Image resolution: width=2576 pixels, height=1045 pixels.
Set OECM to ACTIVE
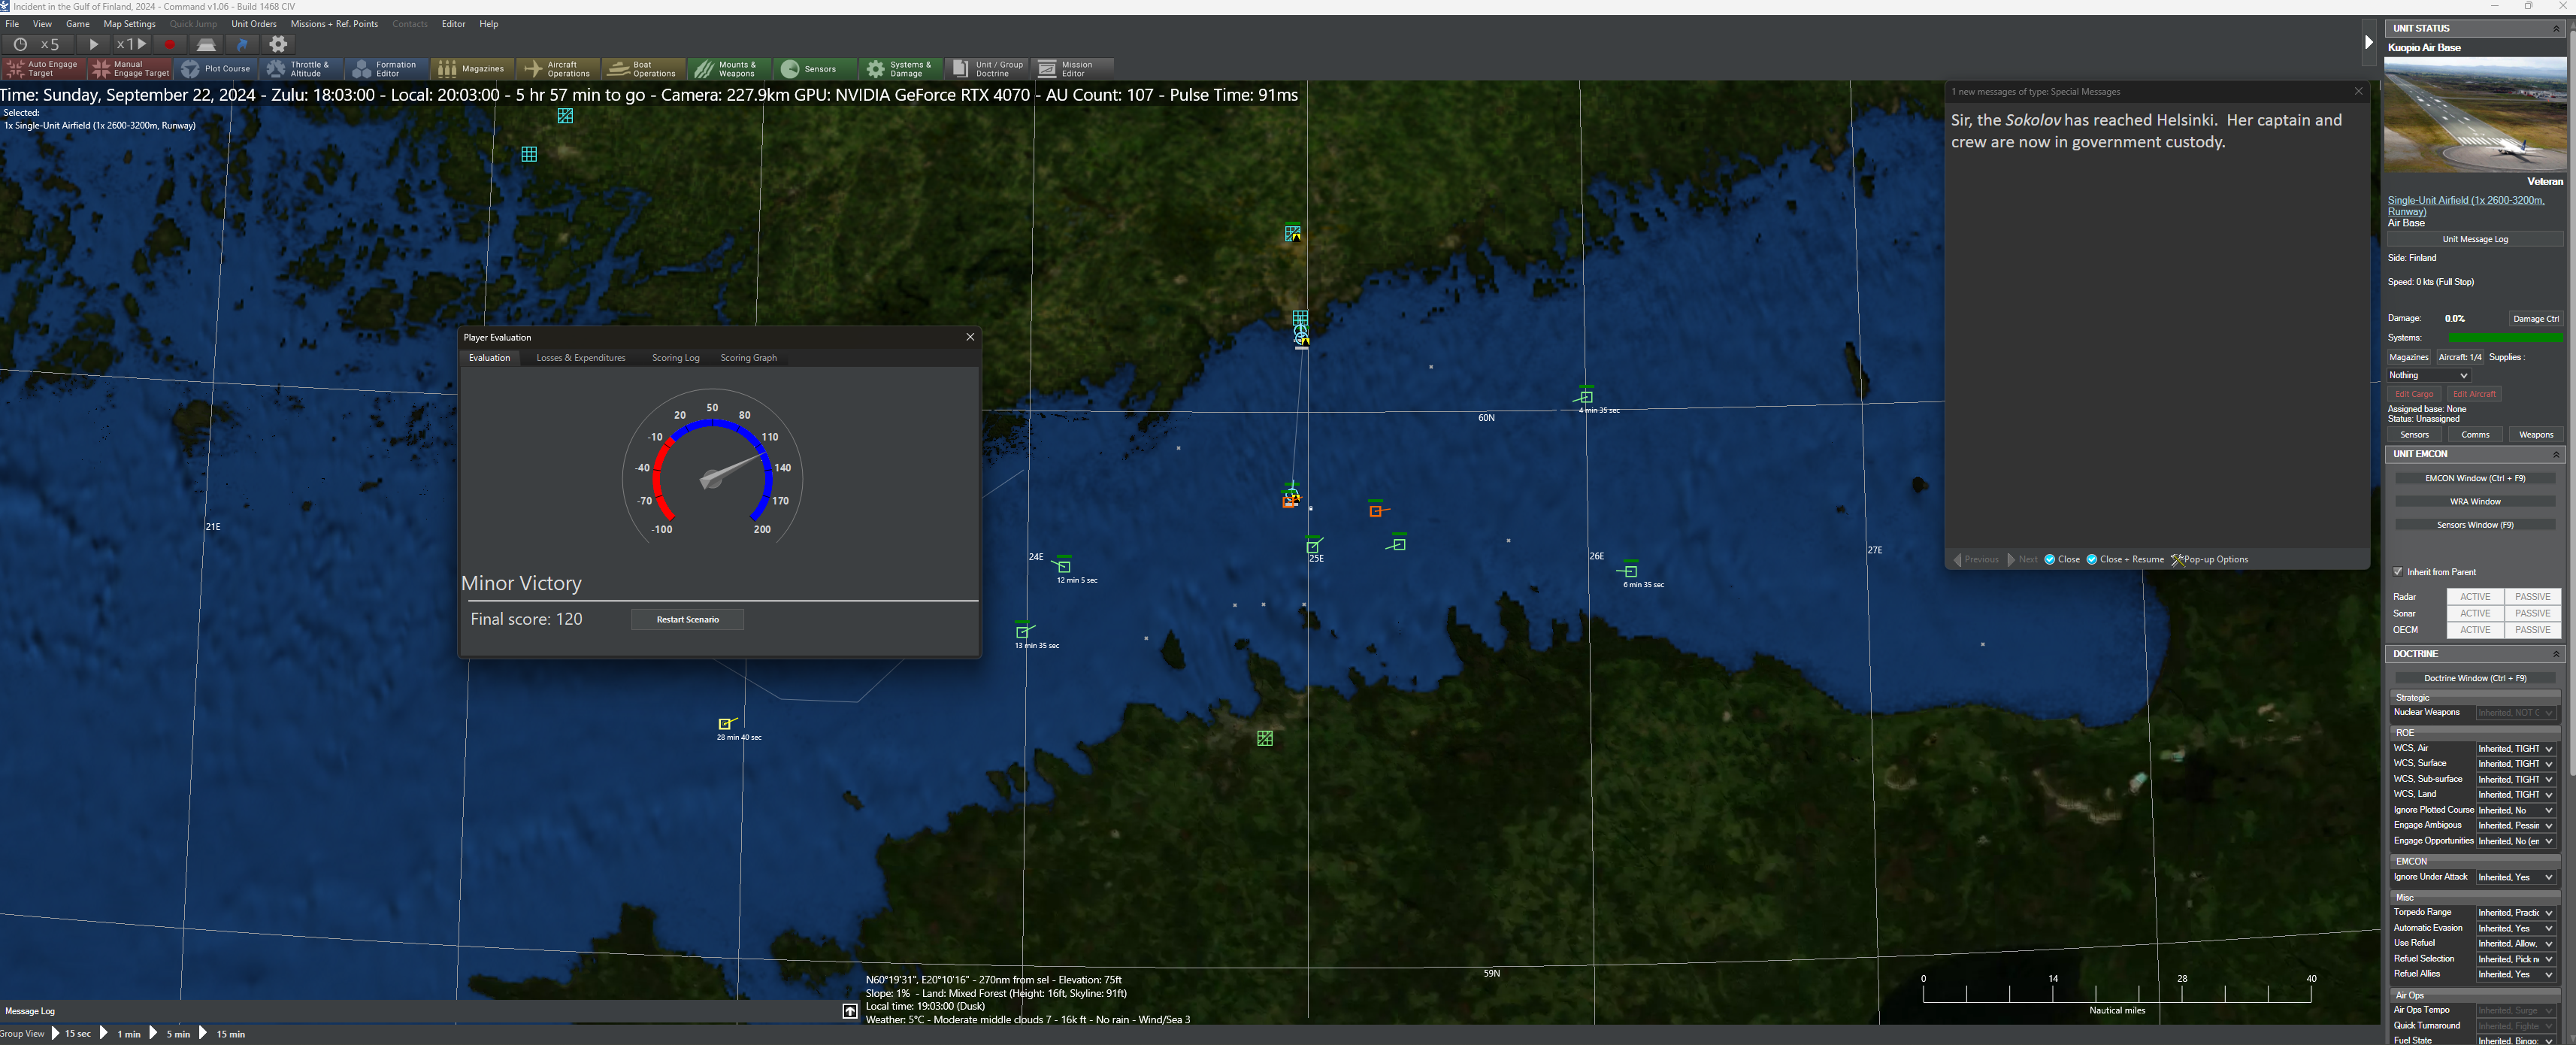point(2475,630)
